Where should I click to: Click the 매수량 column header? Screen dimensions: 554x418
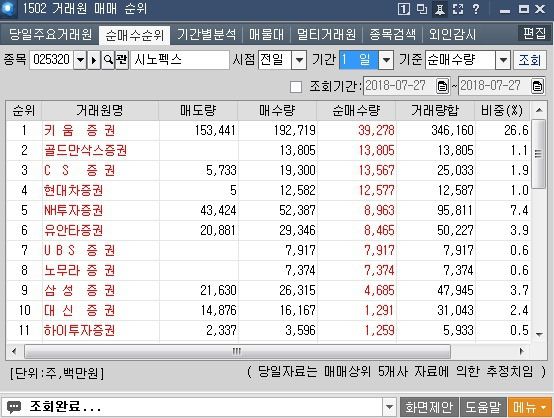277,111
